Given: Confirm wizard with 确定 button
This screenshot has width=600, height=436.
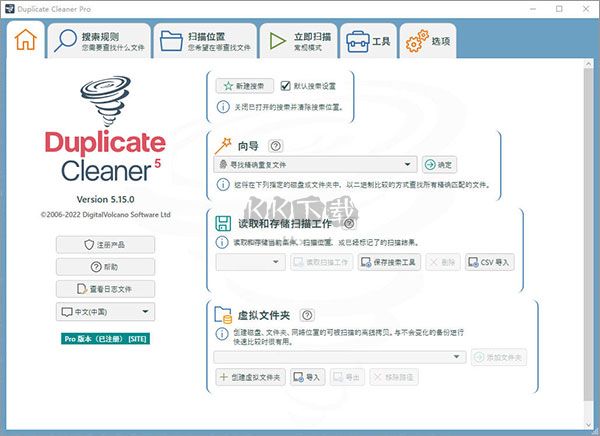Looking at the screenshot, I should [x=439, y=165].
